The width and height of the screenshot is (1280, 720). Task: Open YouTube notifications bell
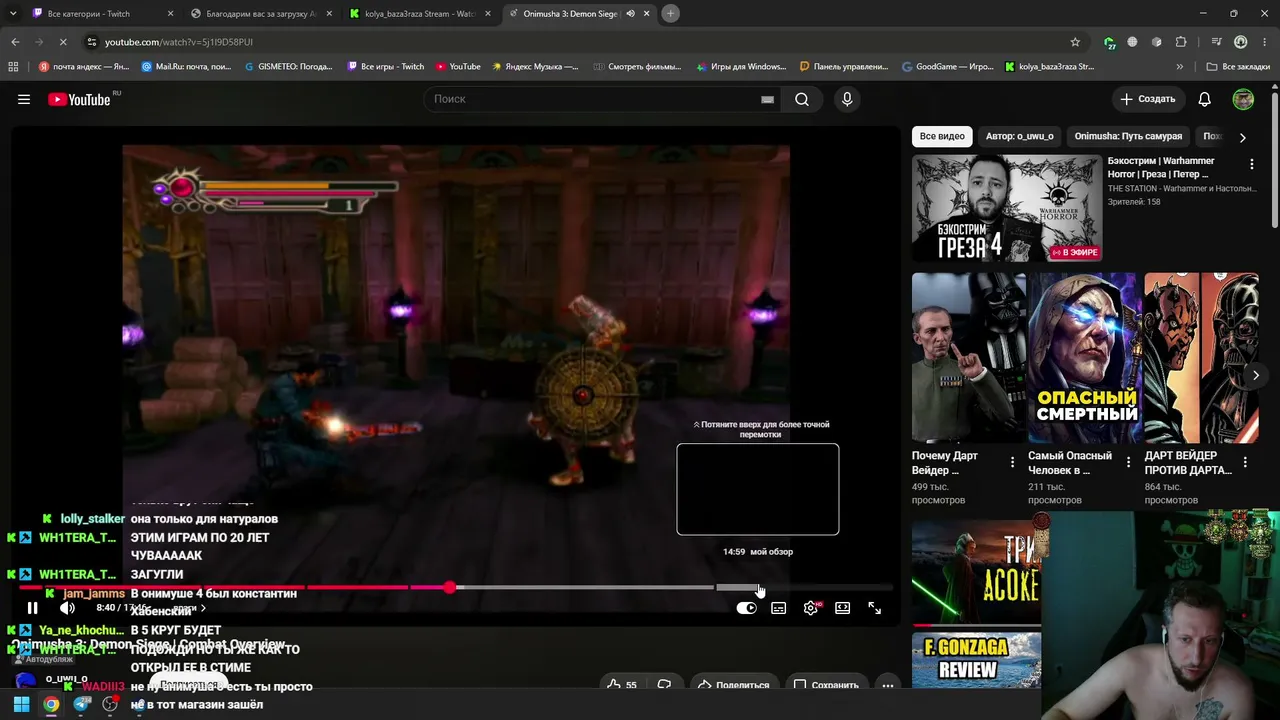coord(1205,99)
